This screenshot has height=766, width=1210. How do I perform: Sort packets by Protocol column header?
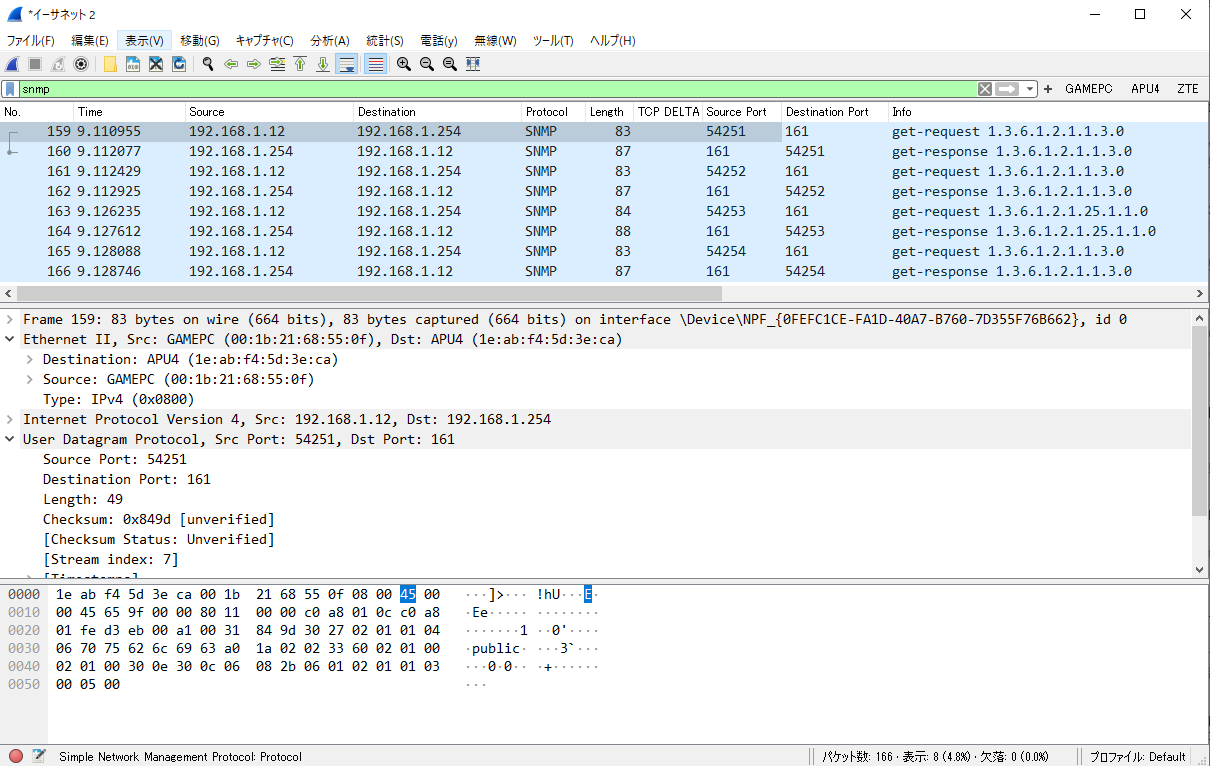[552, 112]
